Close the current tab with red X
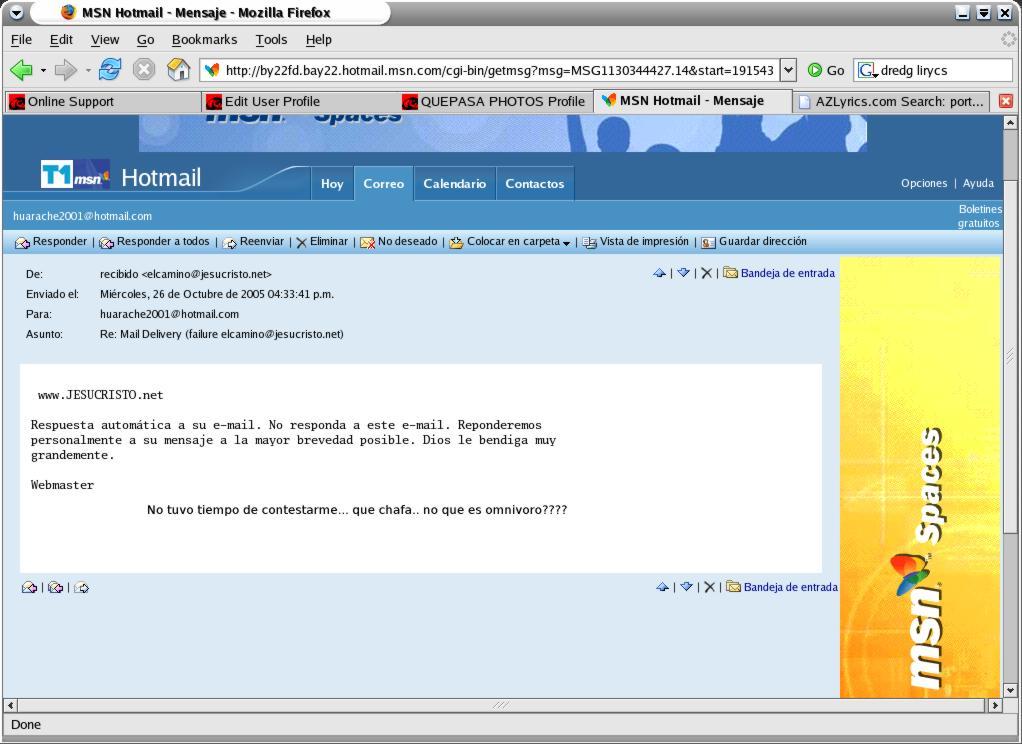 pos(1006,101)
